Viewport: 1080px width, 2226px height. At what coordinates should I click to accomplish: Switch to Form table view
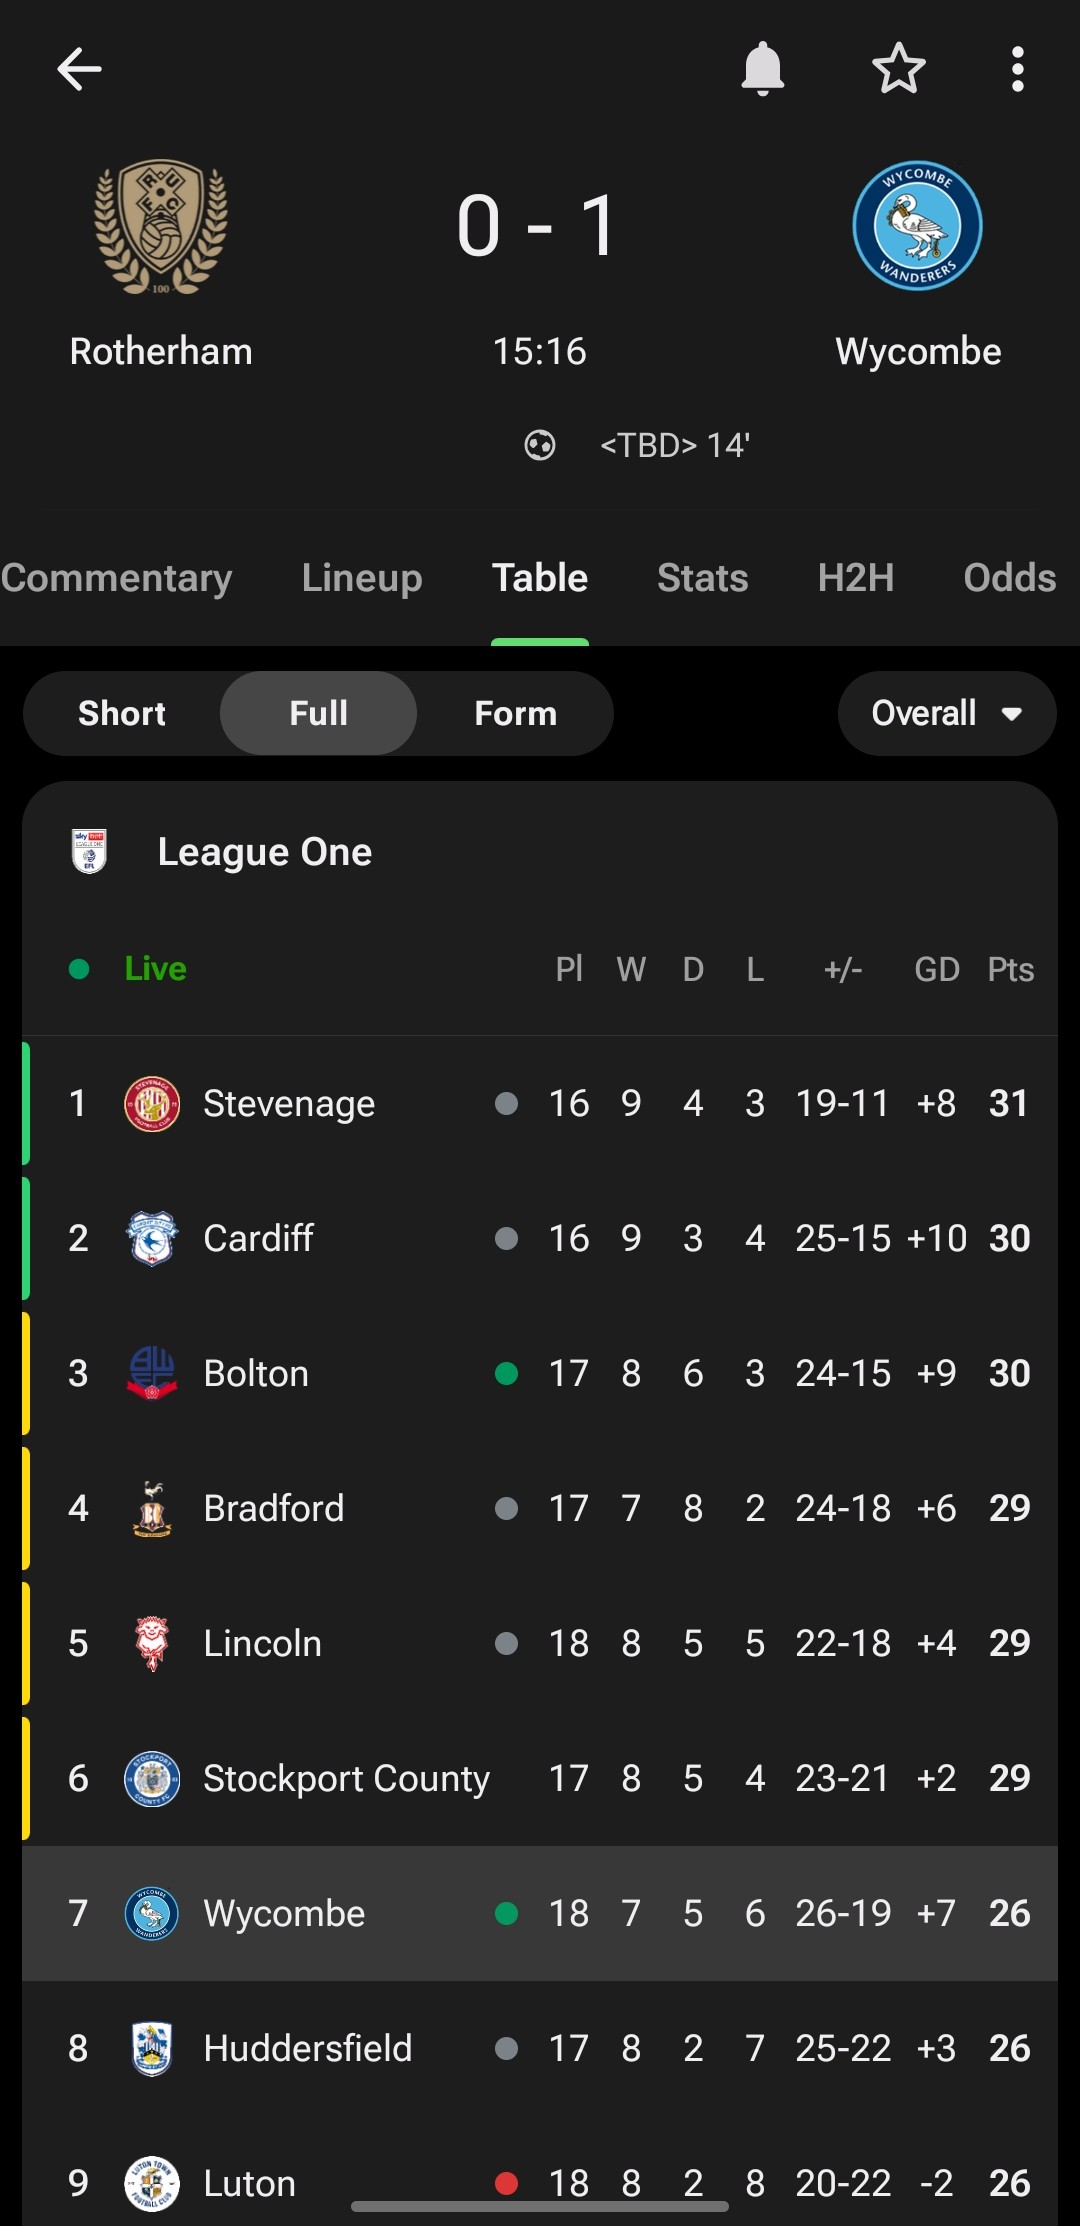click(515, 713)
